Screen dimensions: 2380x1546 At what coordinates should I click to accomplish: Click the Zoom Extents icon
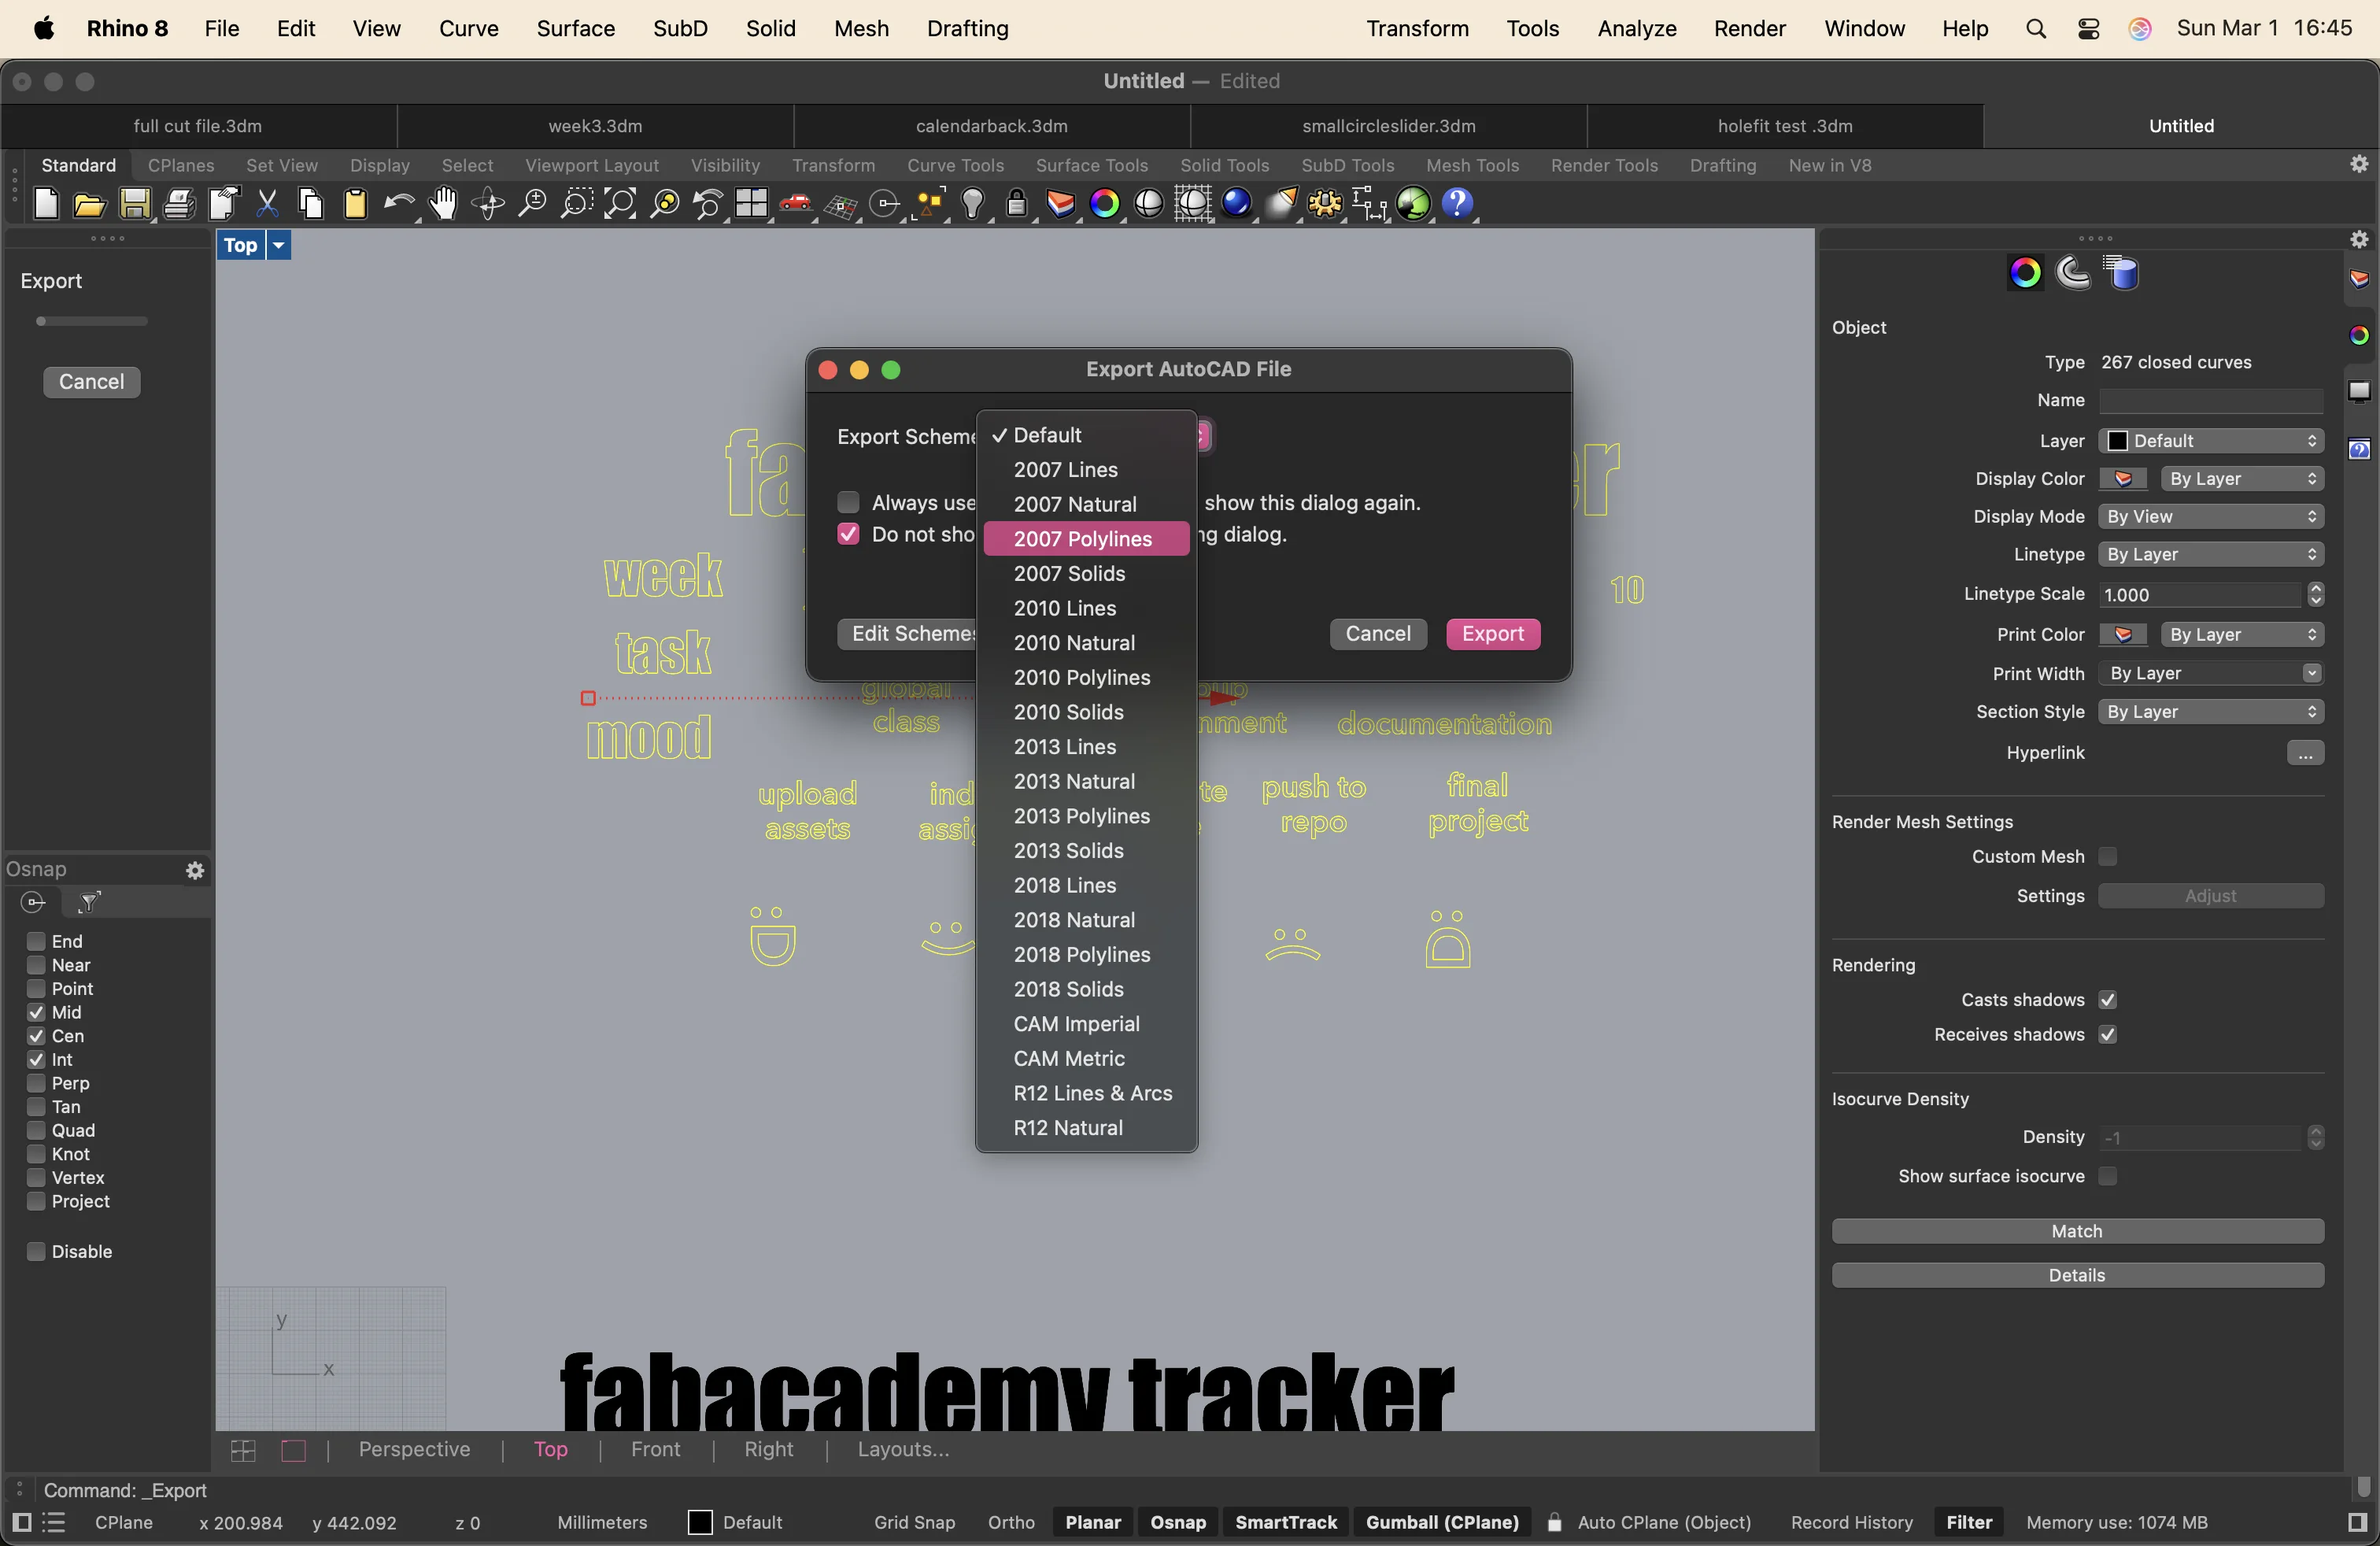(620, 204)
